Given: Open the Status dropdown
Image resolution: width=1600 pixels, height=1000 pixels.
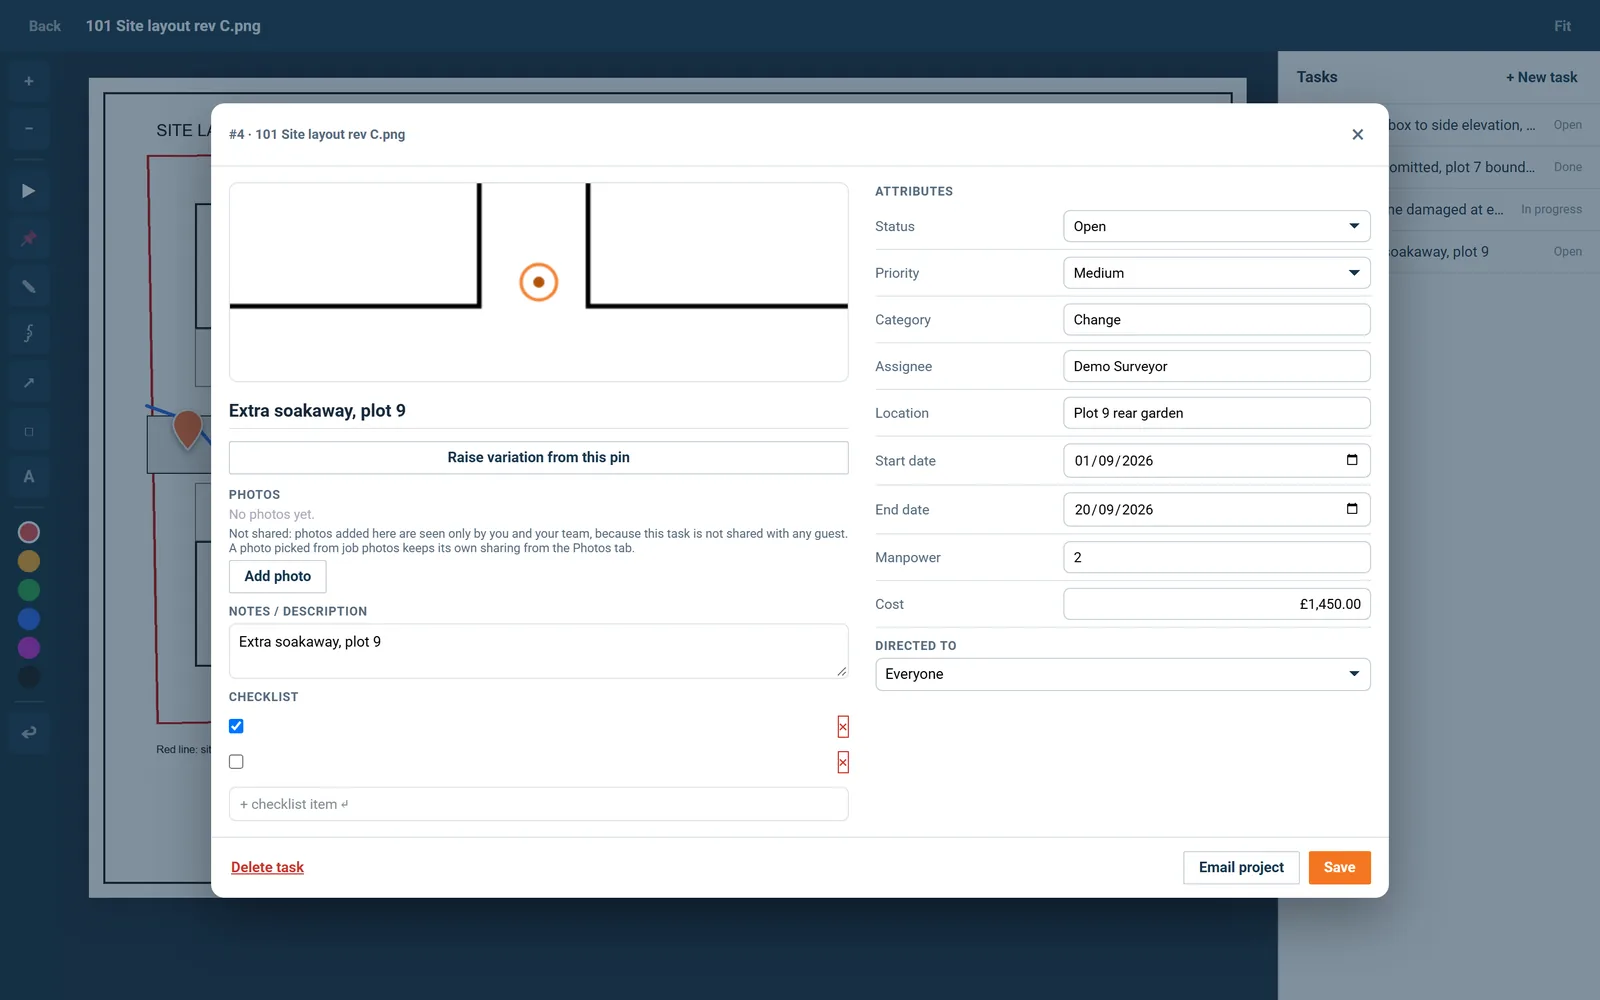Looking at the screenshot, I should tap(1216, 226).
